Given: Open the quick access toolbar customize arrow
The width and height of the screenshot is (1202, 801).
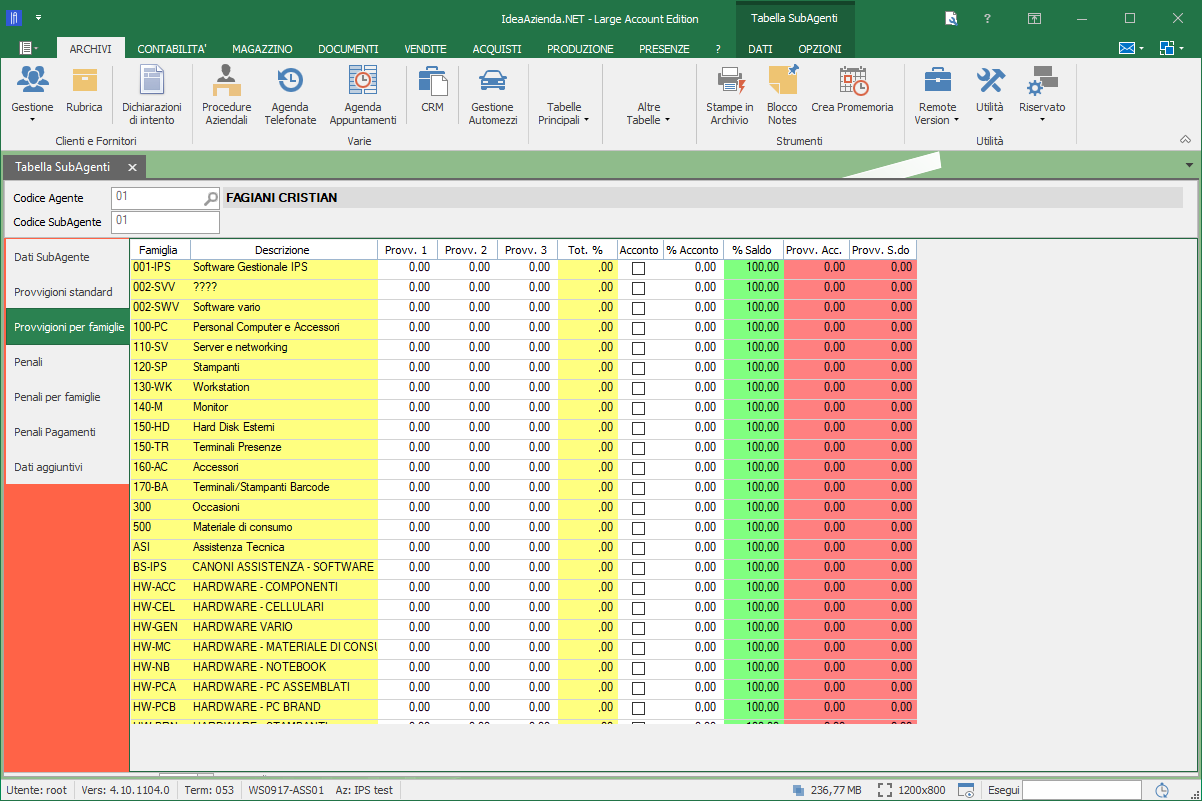Looking at the screenshot, I should tap(37, 18).
